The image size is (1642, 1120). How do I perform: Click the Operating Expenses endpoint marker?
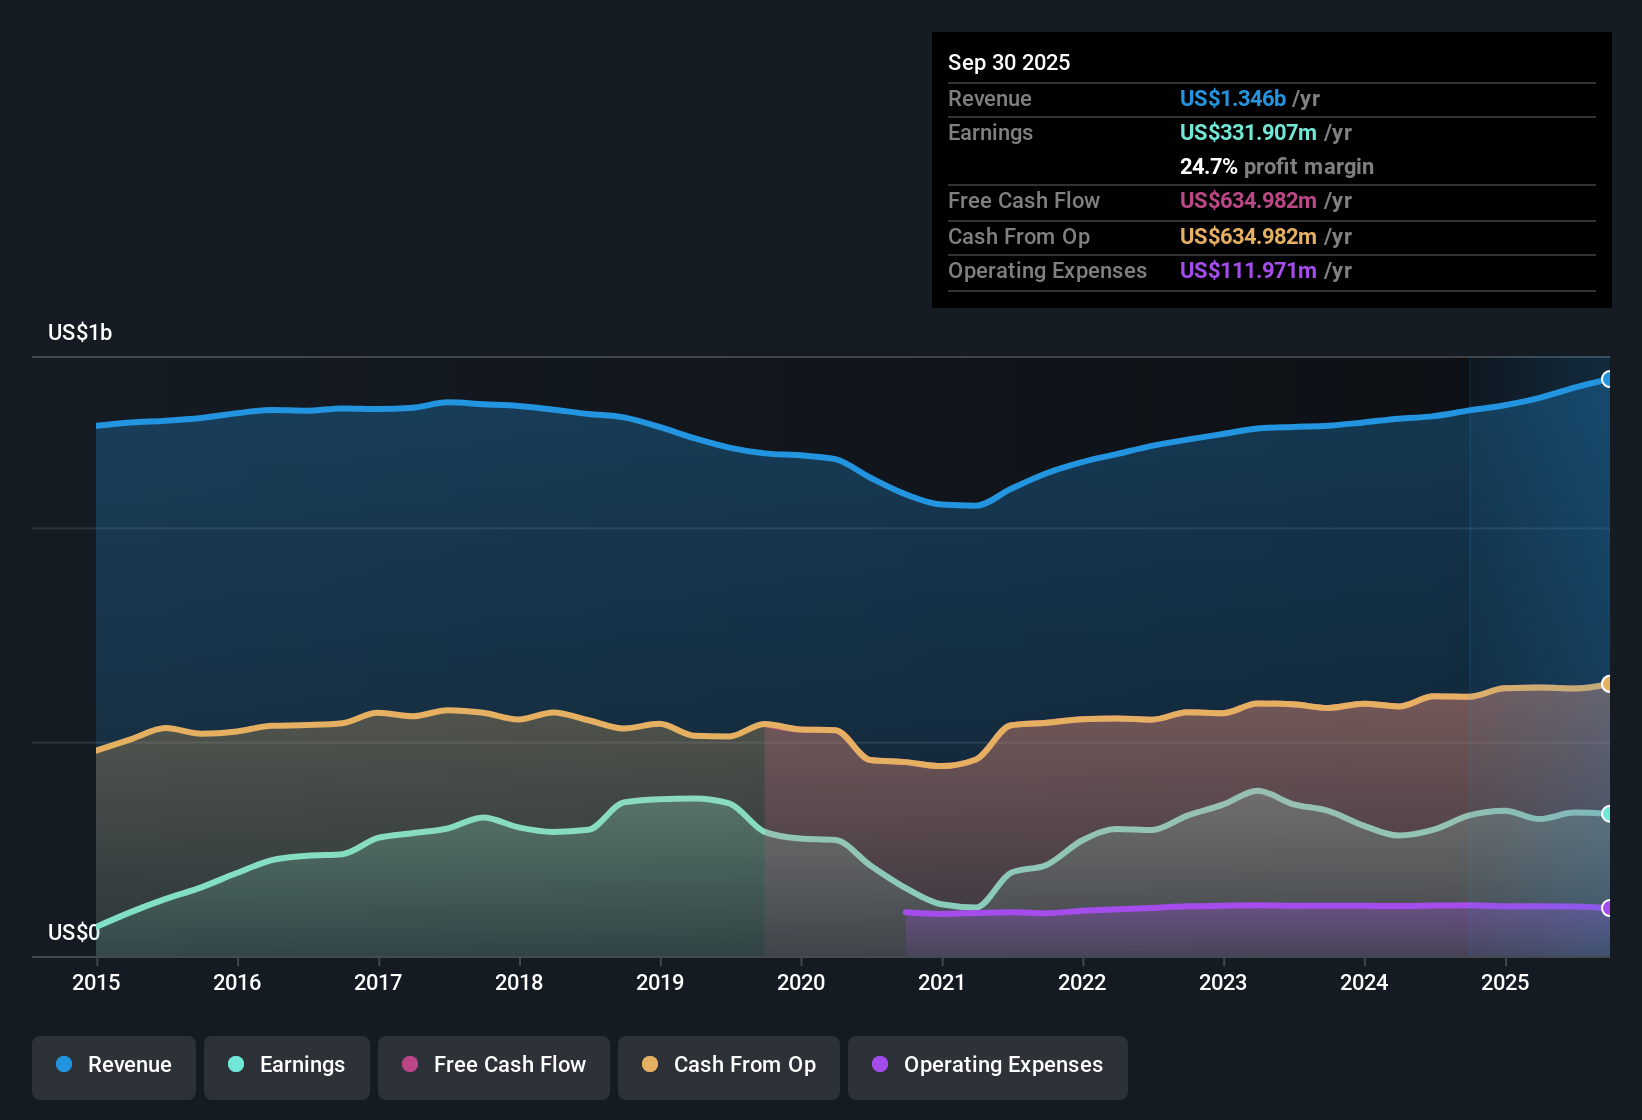[1607, 909]
